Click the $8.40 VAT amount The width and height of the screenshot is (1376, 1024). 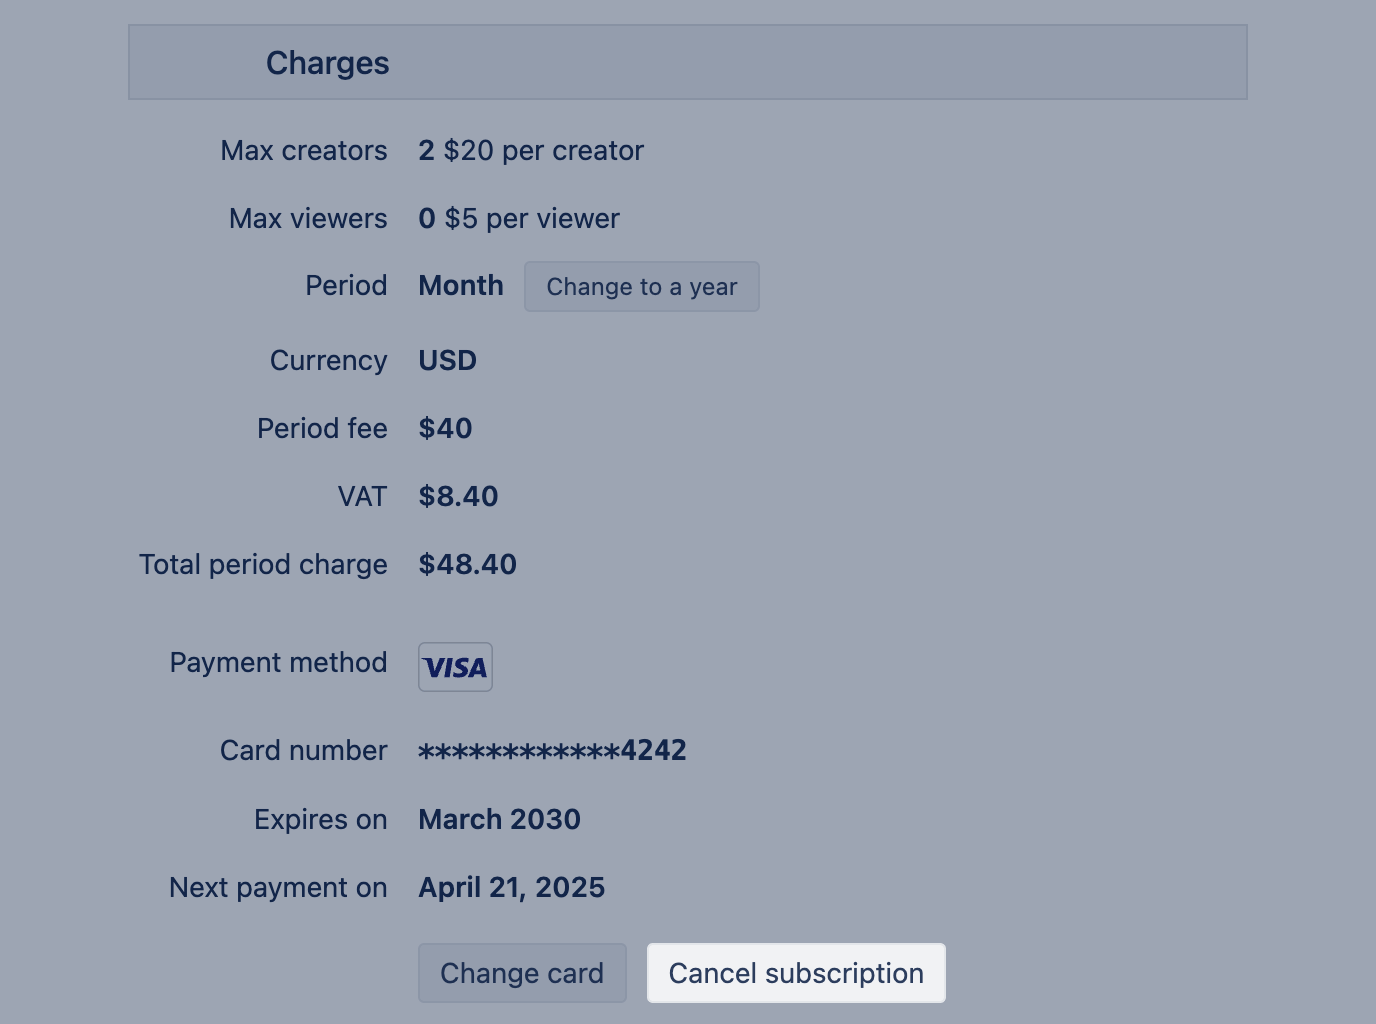(x=458, y=497)
